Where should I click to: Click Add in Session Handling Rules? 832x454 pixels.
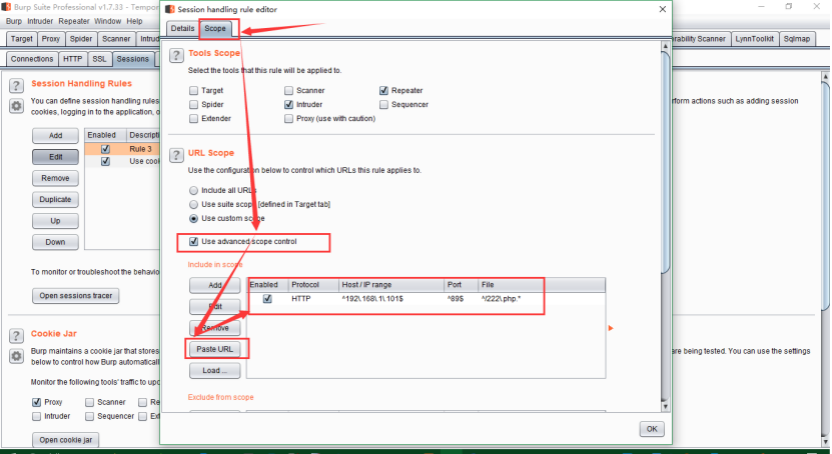pos(55,136)
